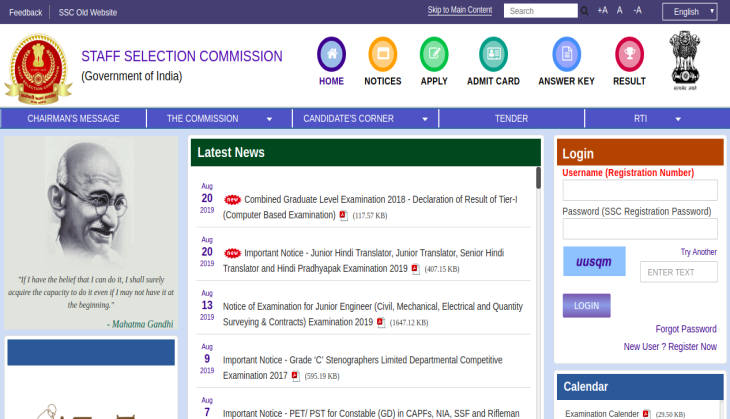Open the RESULT trophy icon
The height and width of the screenshot is (419, 730).
(x=629, y=54)
